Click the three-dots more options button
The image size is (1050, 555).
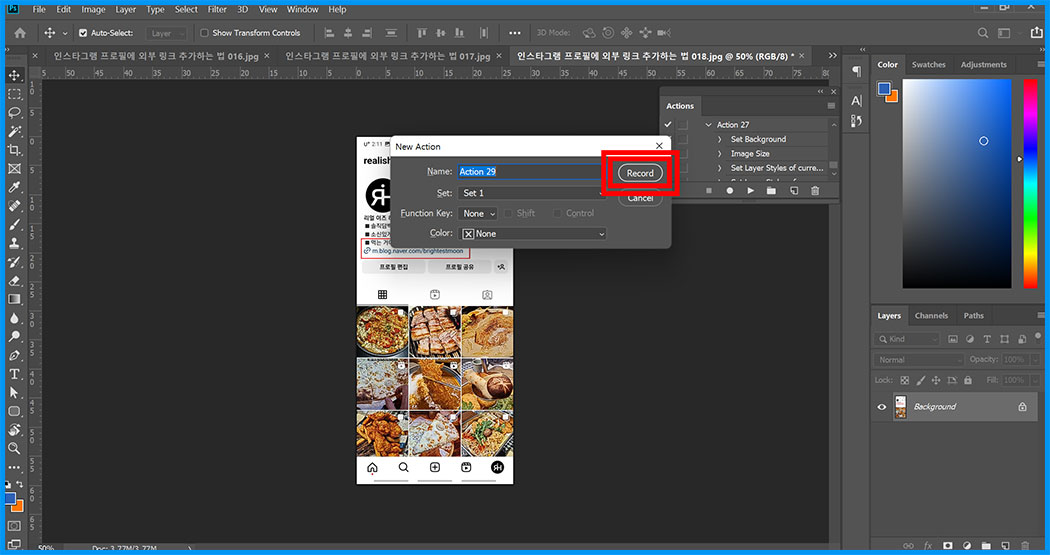(514, 33)
